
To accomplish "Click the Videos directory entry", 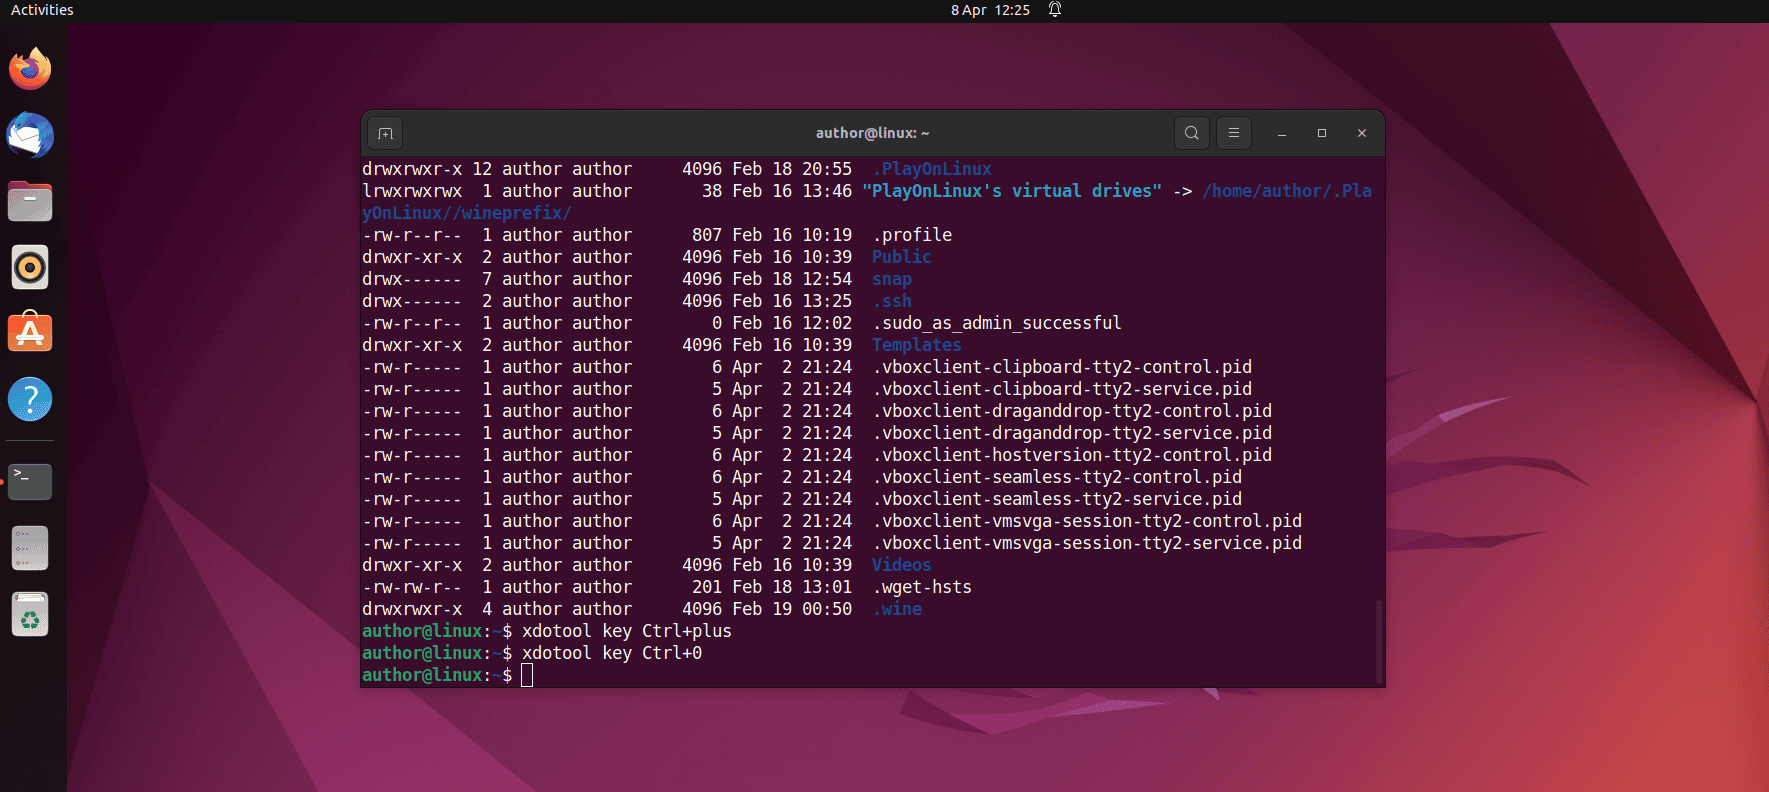I will 902,565.
